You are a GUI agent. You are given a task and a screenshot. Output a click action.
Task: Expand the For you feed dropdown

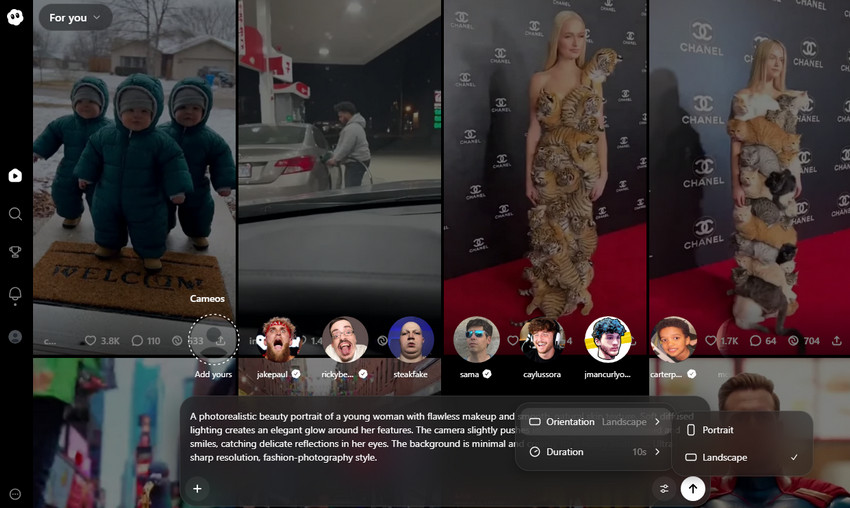coord(75,18)
